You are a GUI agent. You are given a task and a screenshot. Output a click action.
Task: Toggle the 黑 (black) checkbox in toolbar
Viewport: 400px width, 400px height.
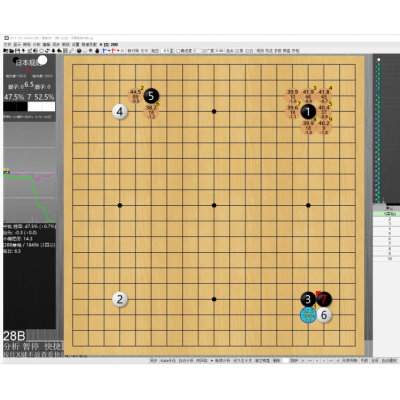[237, 51]
